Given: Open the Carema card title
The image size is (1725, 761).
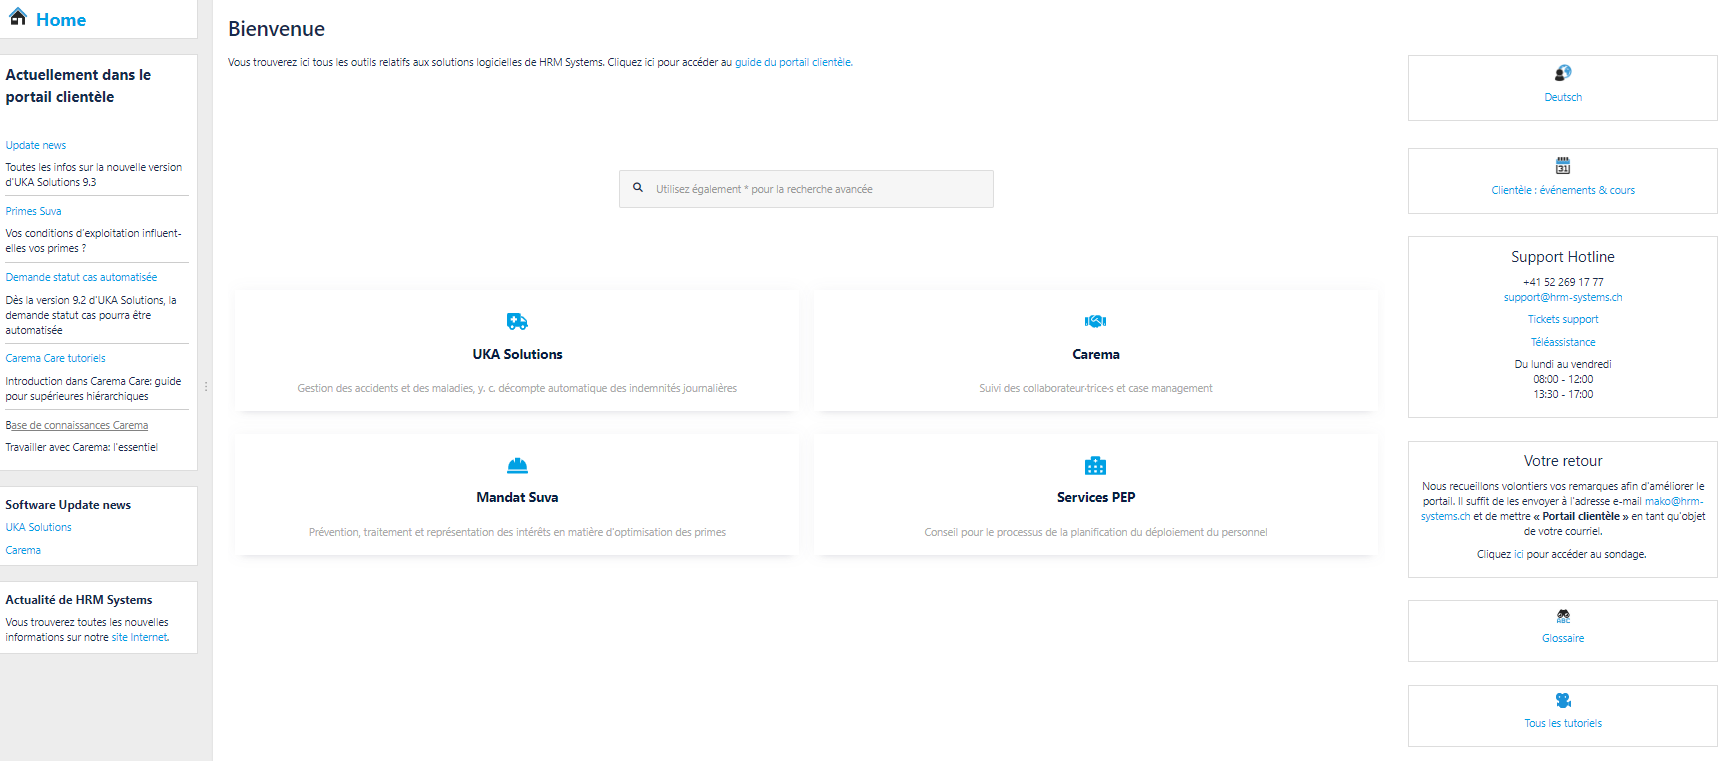Looking at the screenshot, I should coord(1096,354).
